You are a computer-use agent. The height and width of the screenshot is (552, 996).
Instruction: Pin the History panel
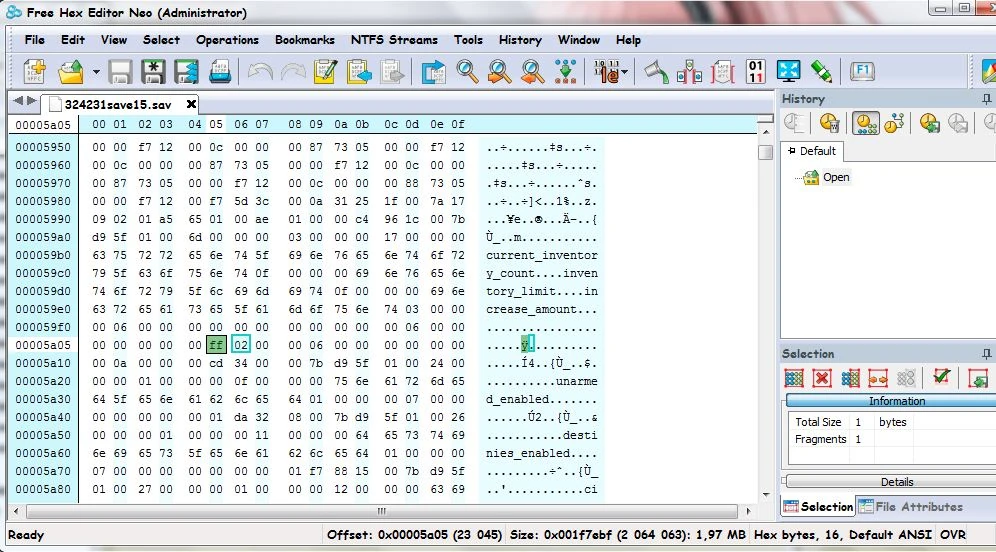(x=986, y=99)
